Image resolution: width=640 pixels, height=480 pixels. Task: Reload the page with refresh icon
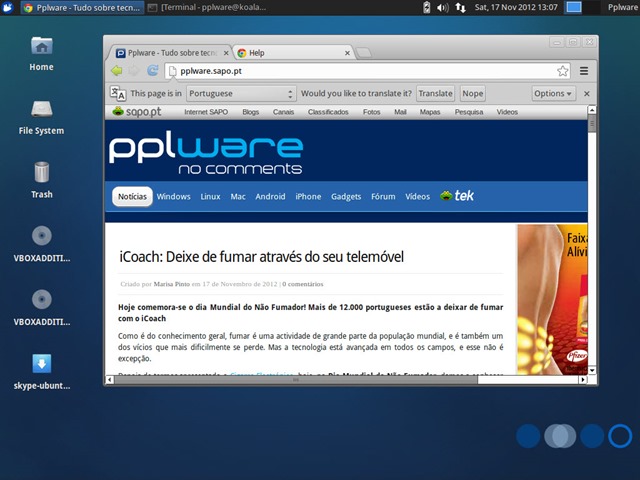pos(153,71)
